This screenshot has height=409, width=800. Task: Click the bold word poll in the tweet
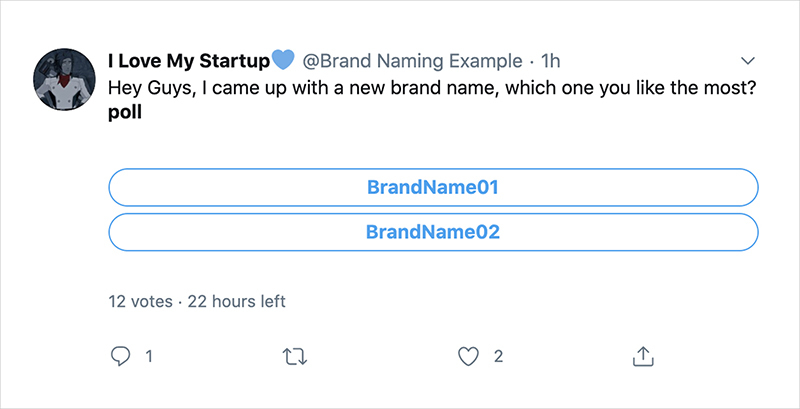[x=125, y=113]
